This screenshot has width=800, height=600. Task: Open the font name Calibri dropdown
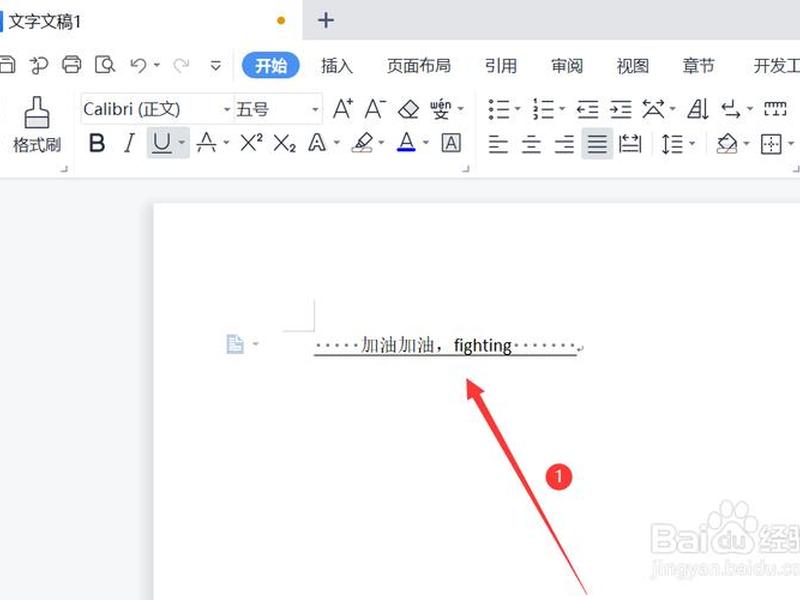coord(227,109)
